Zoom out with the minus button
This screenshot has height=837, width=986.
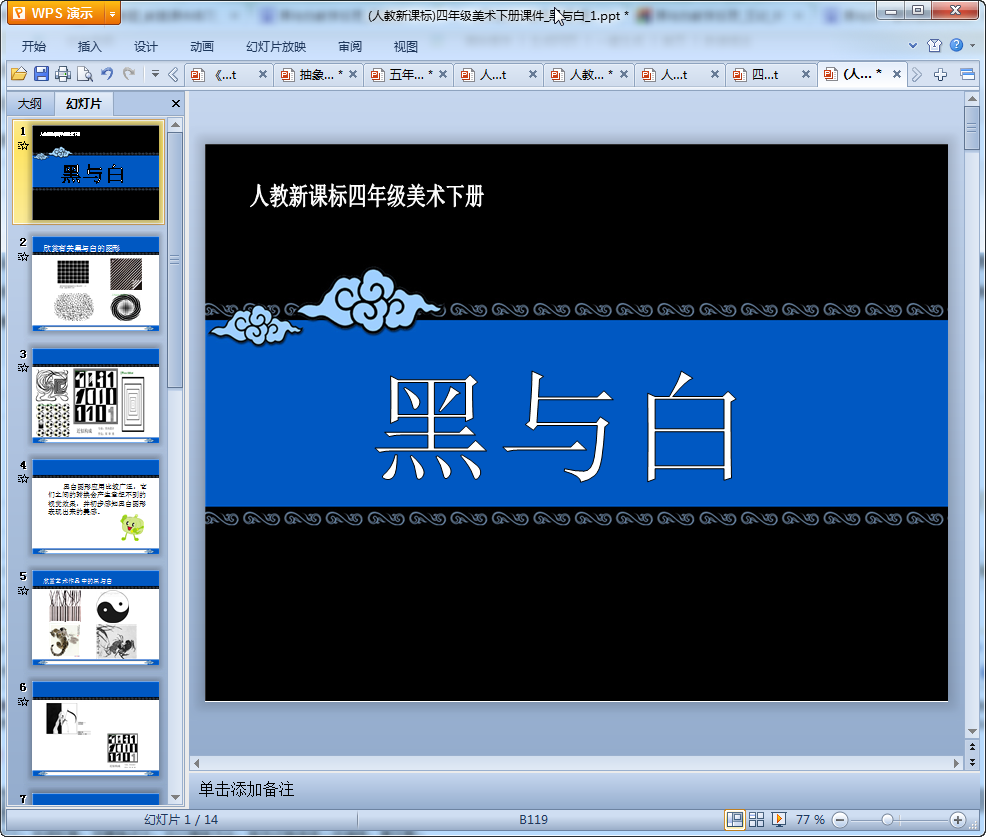840,820
